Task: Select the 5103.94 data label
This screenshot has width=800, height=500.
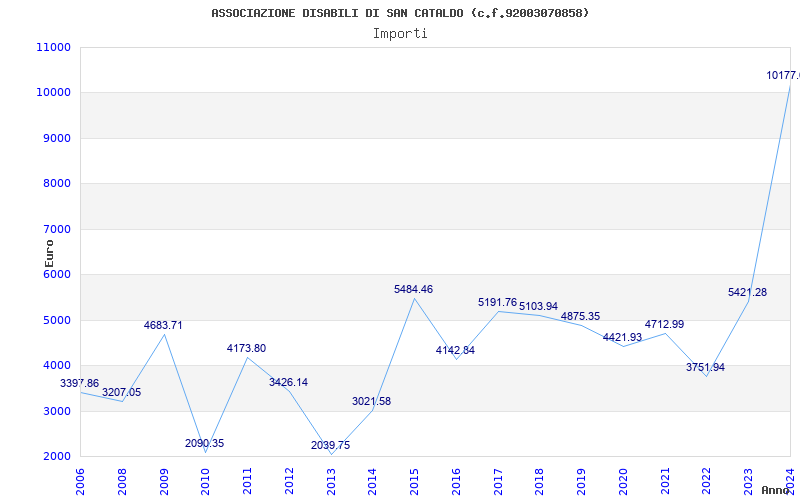Action: click(x=539, y=306)
